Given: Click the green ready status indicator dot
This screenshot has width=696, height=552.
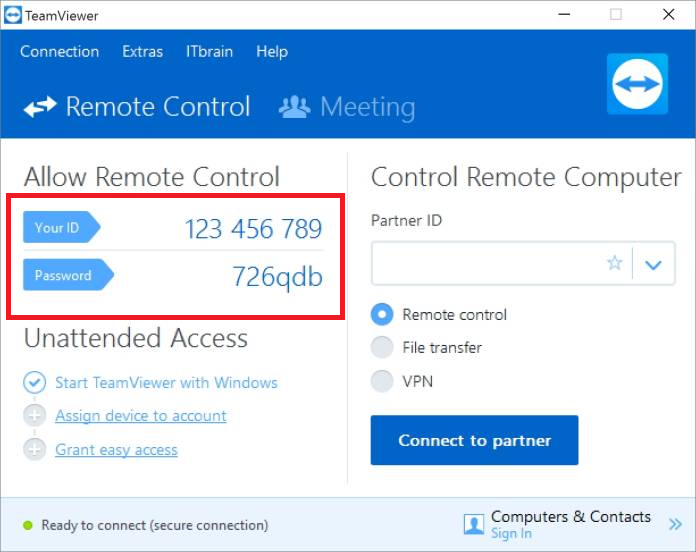Looking at the screenshot, I should pos(28,525).
